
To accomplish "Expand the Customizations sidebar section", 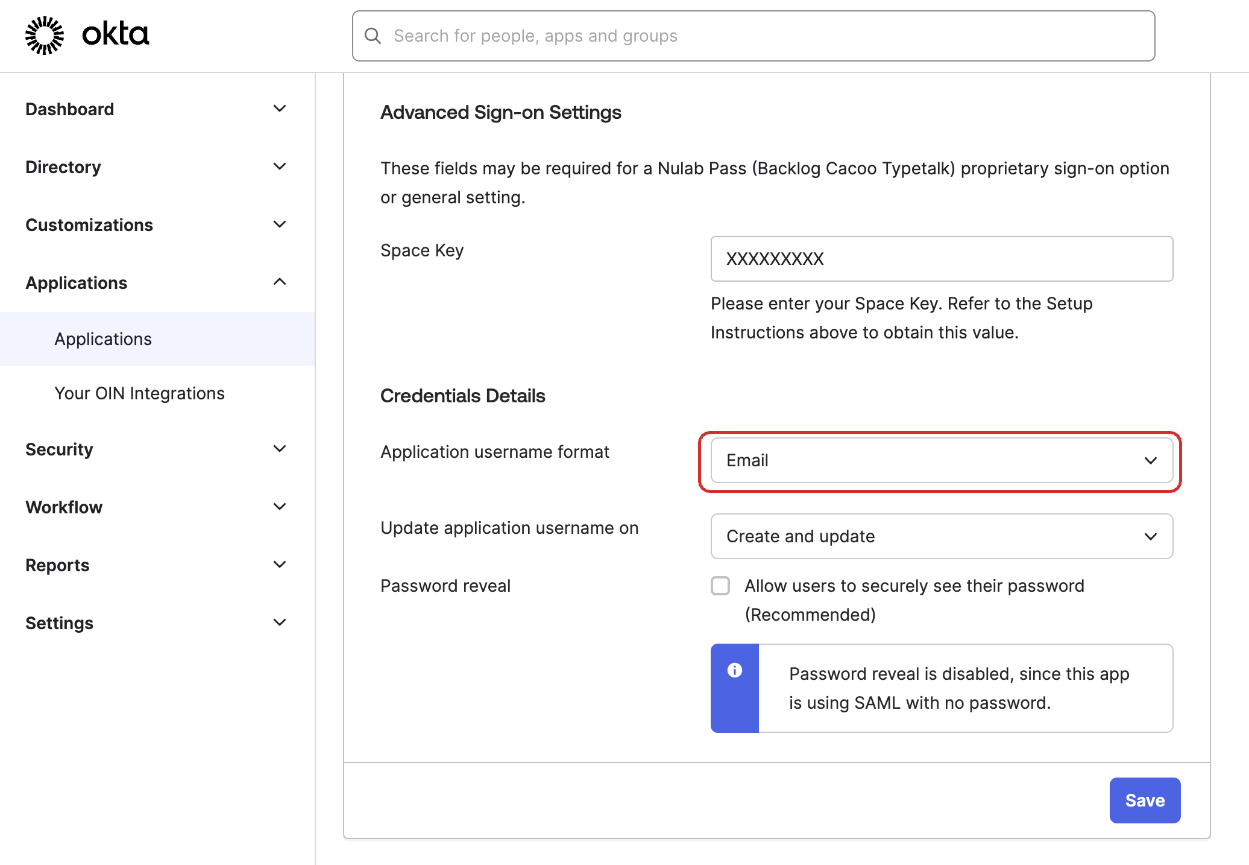I will pos(157,225).
